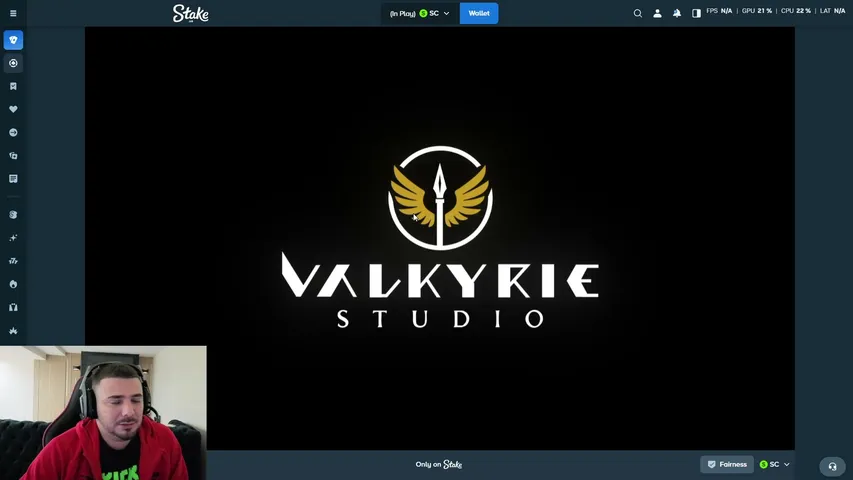853x480 pixels.
Task: Open the Wallet
Action: 479,13
